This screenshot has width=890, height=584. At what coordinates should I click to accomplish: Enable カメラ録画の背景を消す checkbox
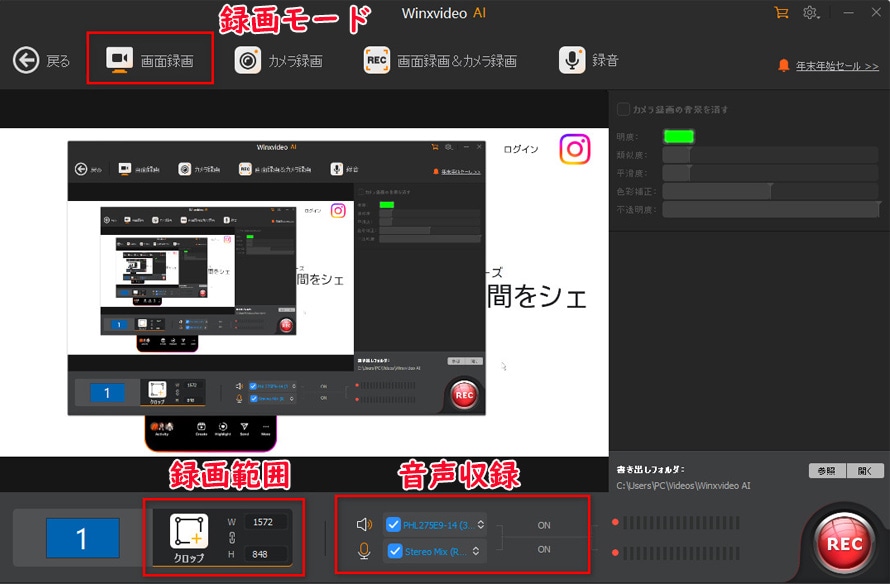click(624, 109)
